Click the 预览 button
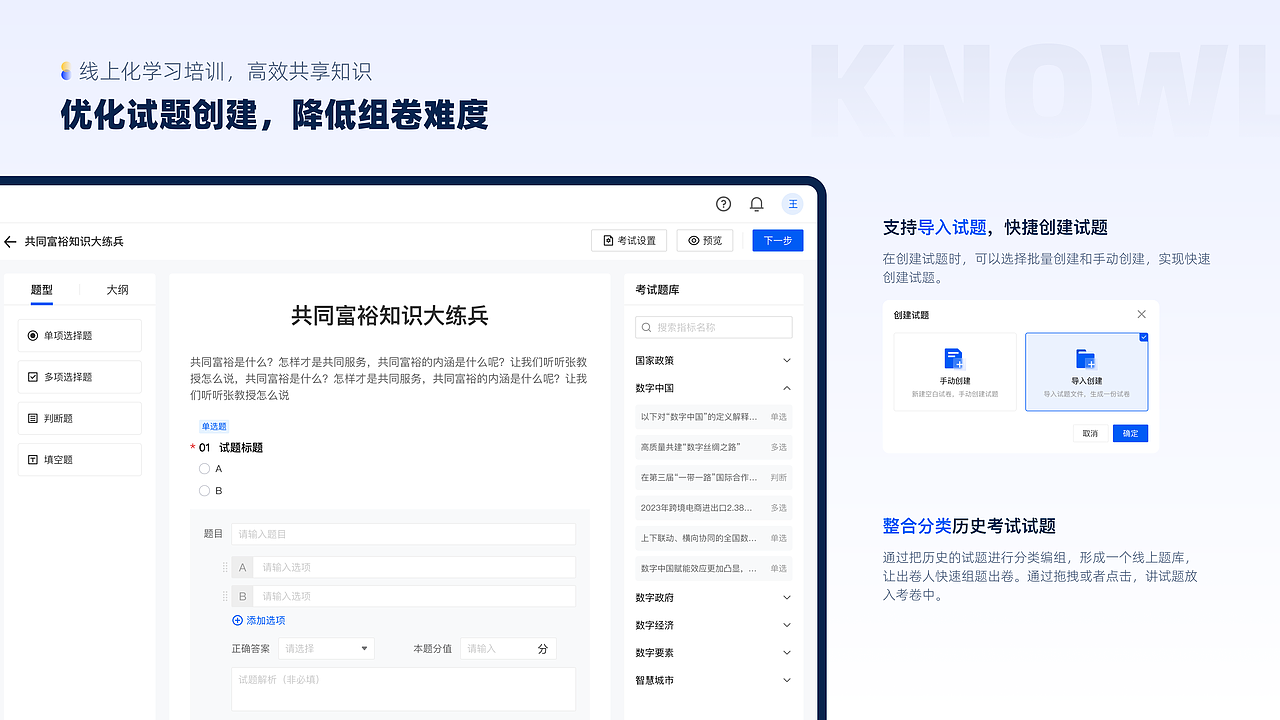1280x720 pixels. pos(705,240)
